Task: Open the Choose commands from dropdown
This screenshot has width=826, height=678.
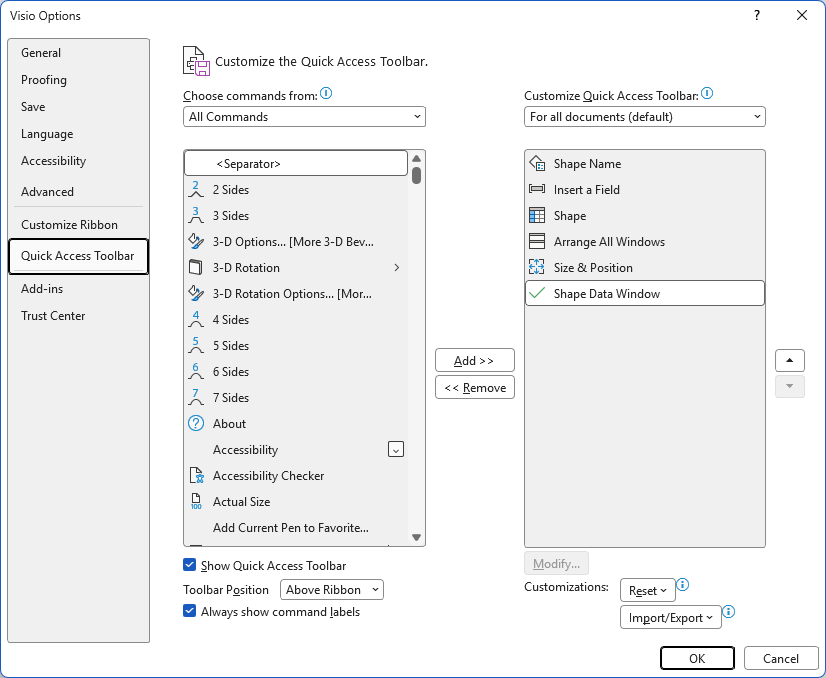Action: [x=304, y=117]
